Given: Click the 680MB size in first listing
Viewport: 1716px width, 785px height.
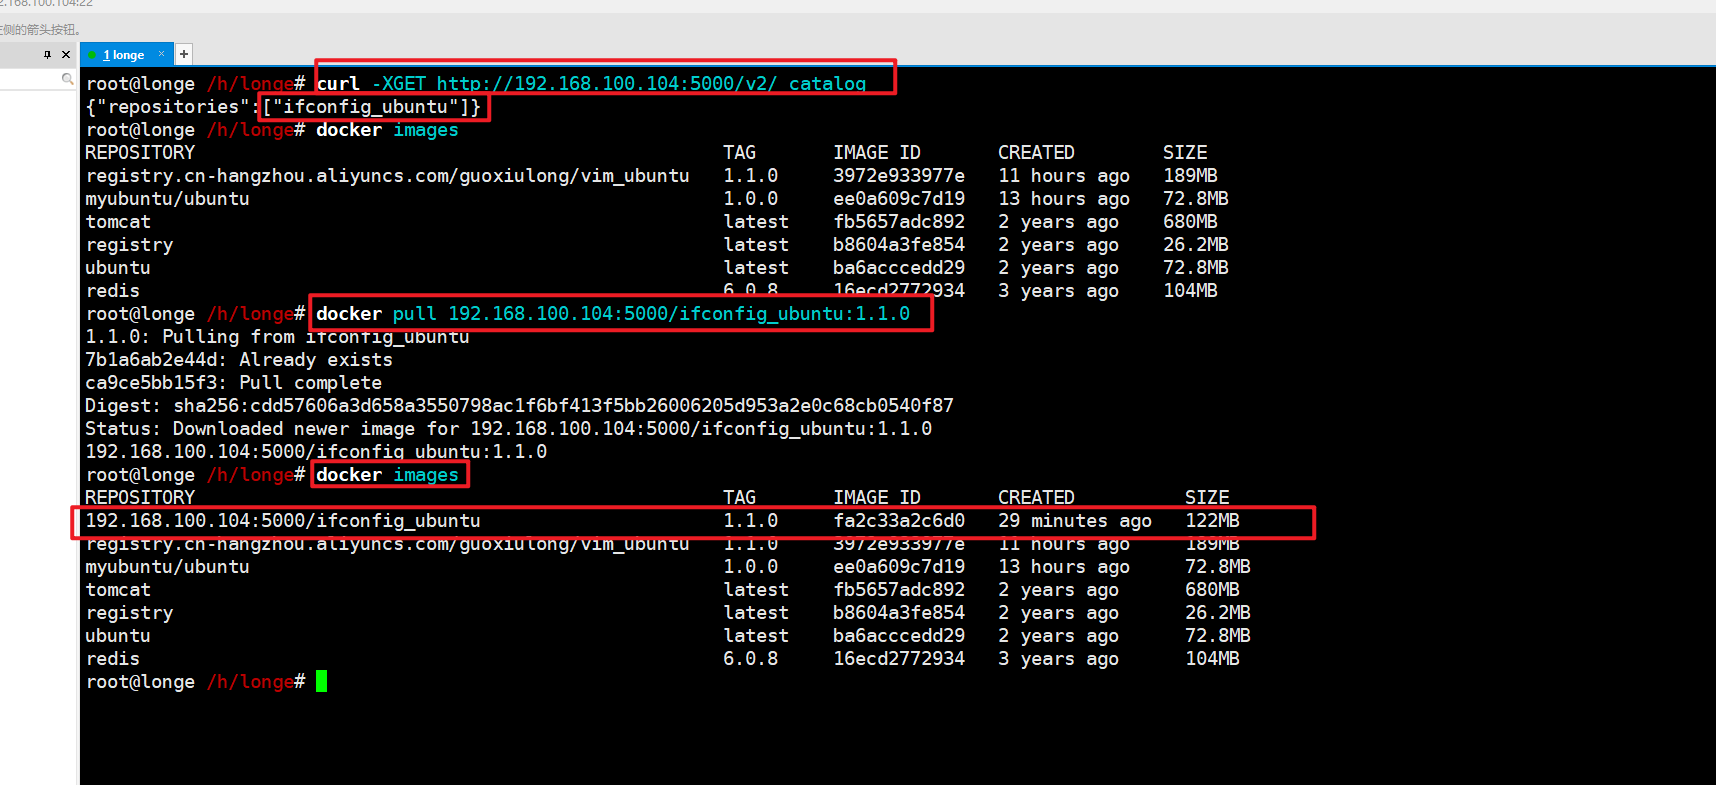Looking at the screenshot, I should pyautogui.click(x=1190, y=222).
